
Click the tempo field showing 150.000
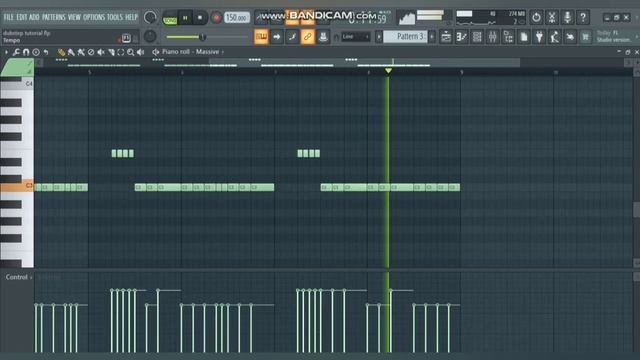pyautogui.click(x=237, y=18)
